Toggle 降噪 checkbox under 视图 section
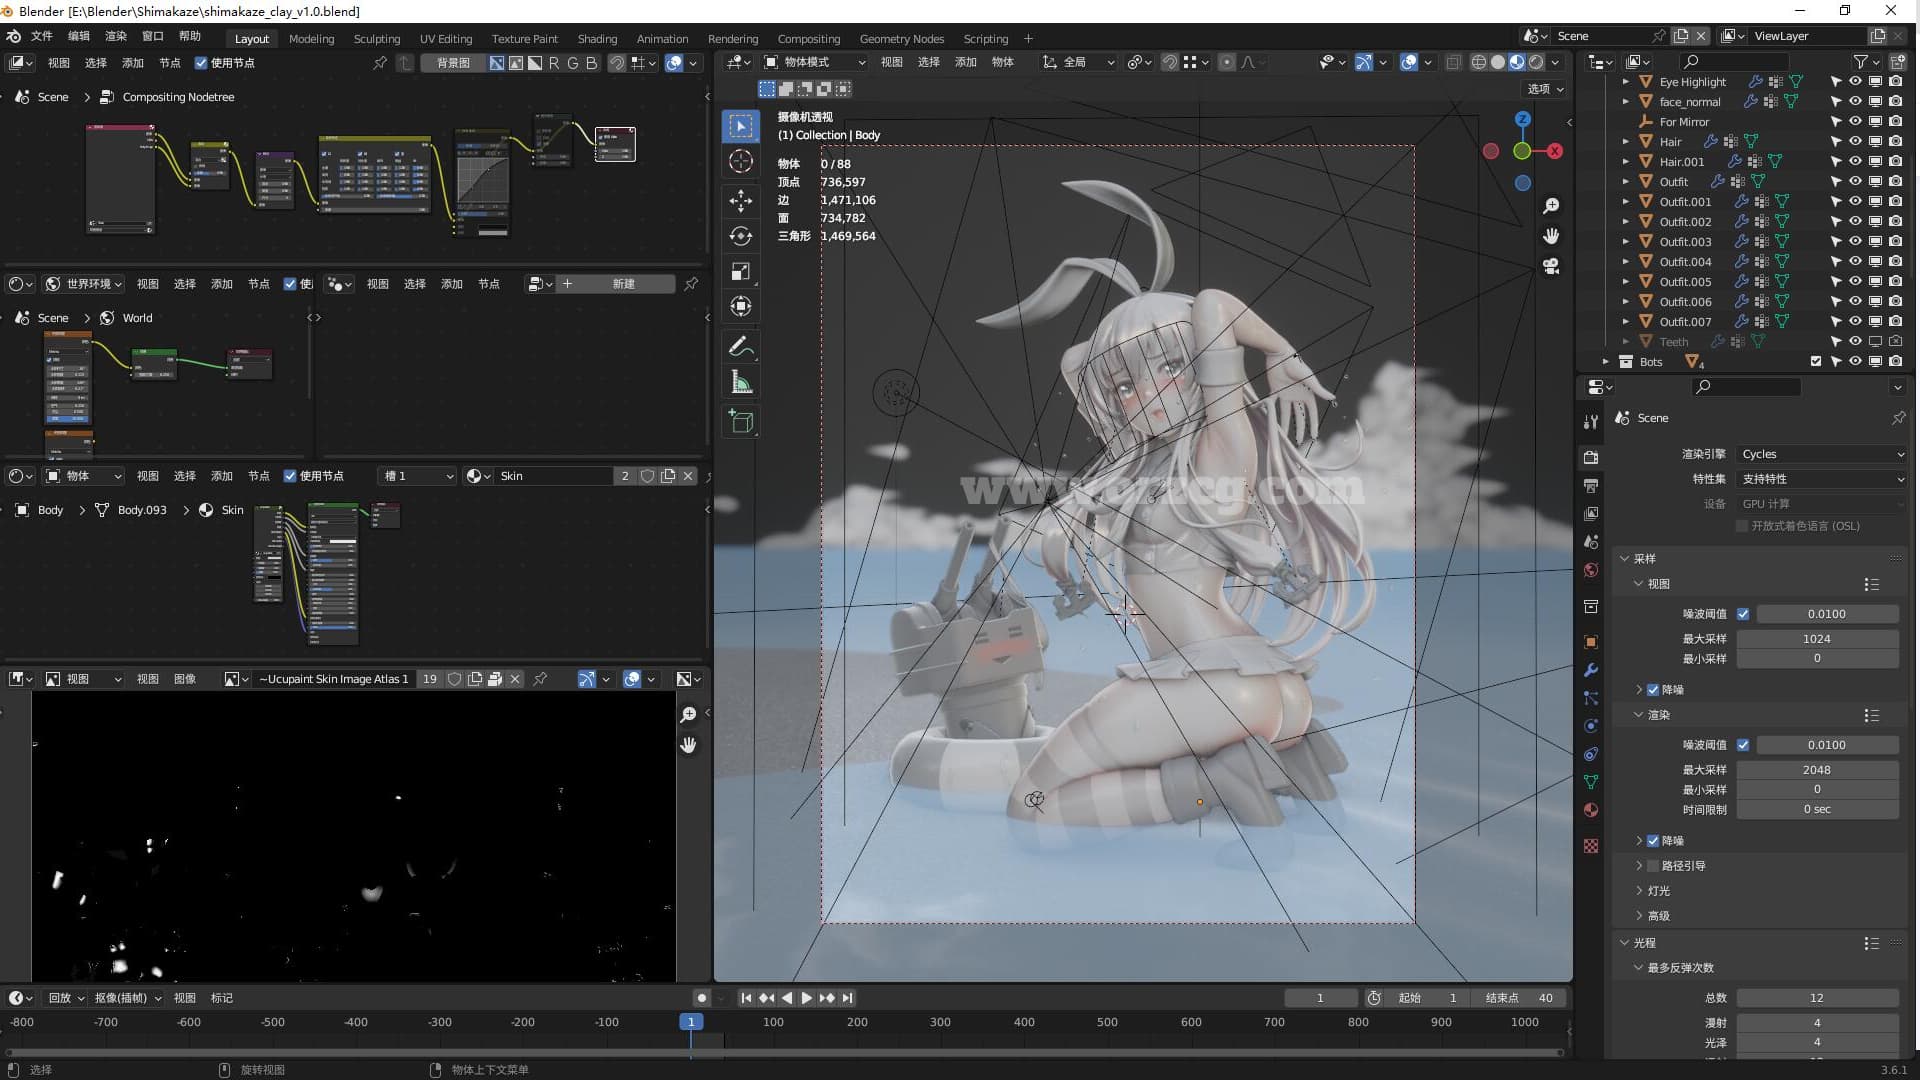This screenshot has width=1920, height=1080. point(1653,690)
